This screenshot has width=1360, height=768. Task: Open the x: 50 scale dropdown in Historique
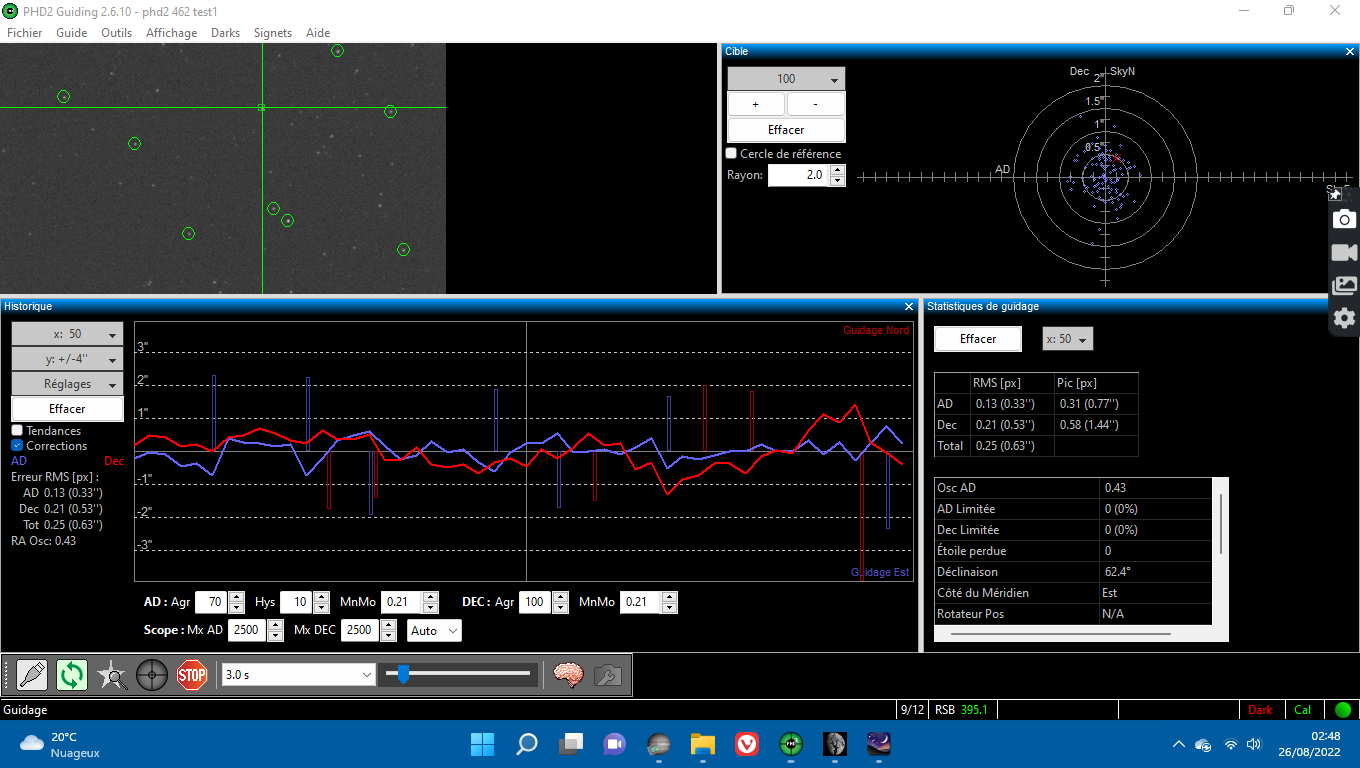coord(67,334)
